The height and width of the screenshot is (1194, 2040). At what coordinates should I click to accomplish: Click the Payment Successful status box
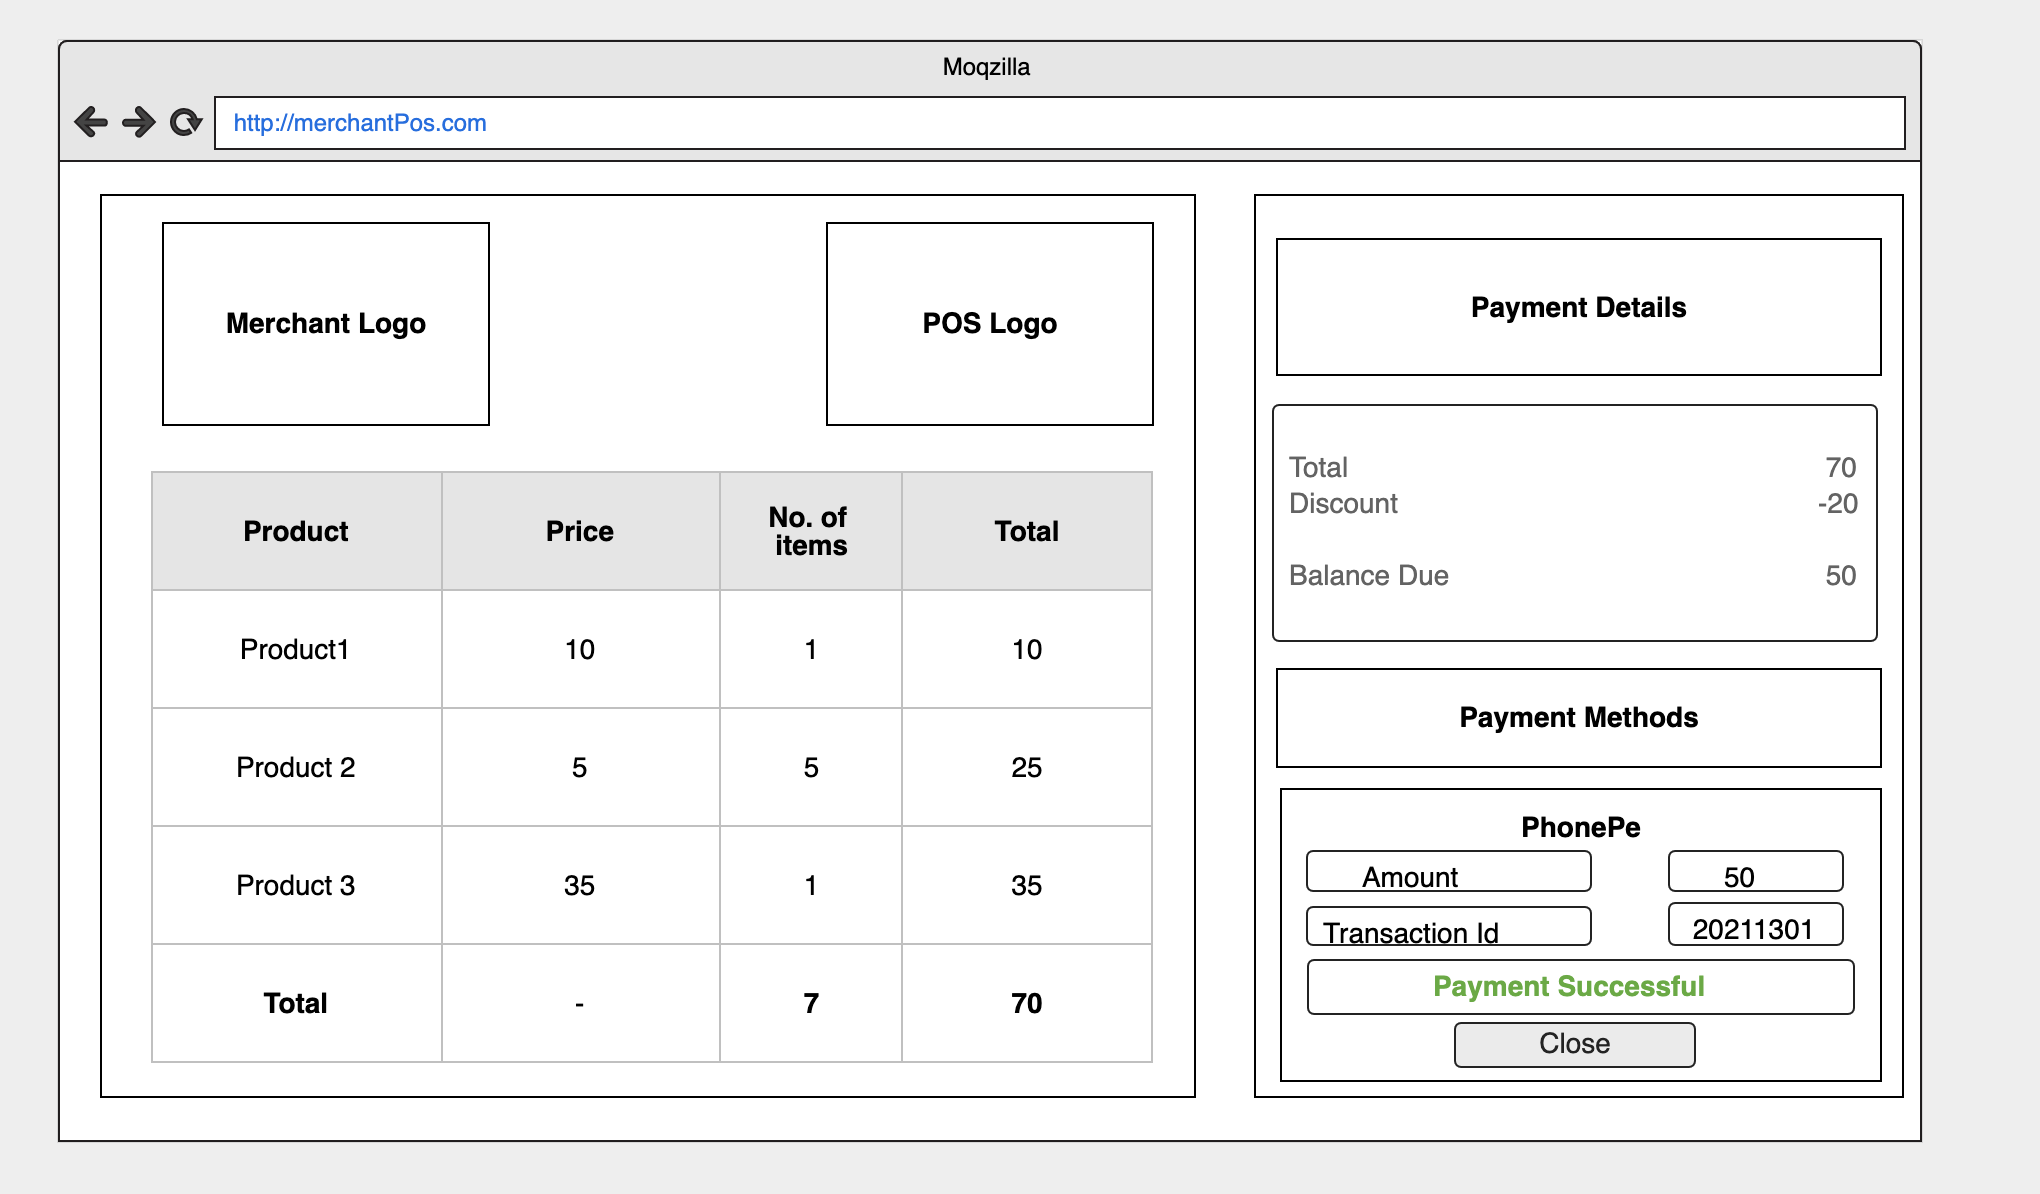point(1579,987)
